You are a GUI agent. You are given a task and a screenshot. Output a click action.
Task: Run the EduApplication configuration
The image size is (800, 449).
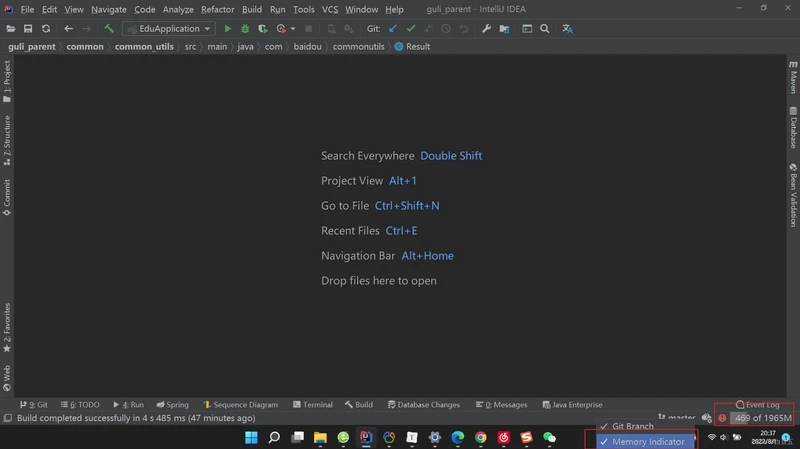(x=228, y=29)
